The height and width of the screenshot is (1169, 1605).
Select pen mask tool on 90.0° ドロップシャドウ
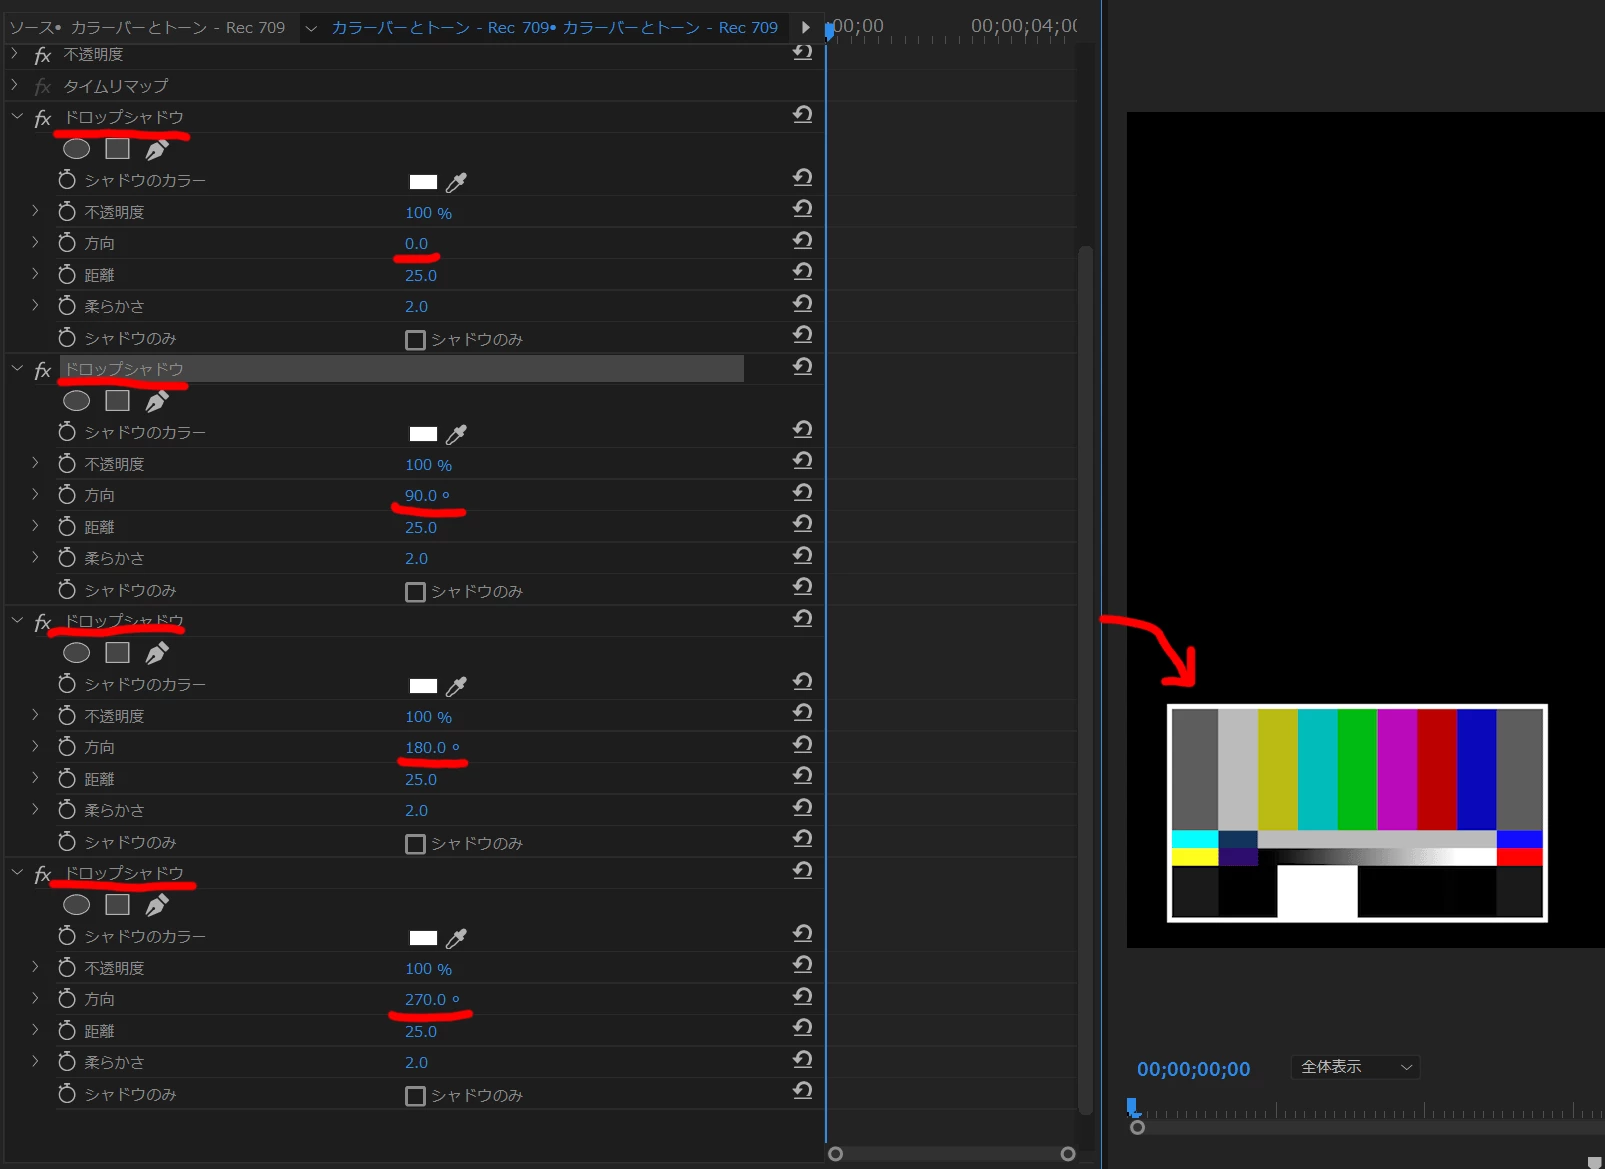(157, 402)
